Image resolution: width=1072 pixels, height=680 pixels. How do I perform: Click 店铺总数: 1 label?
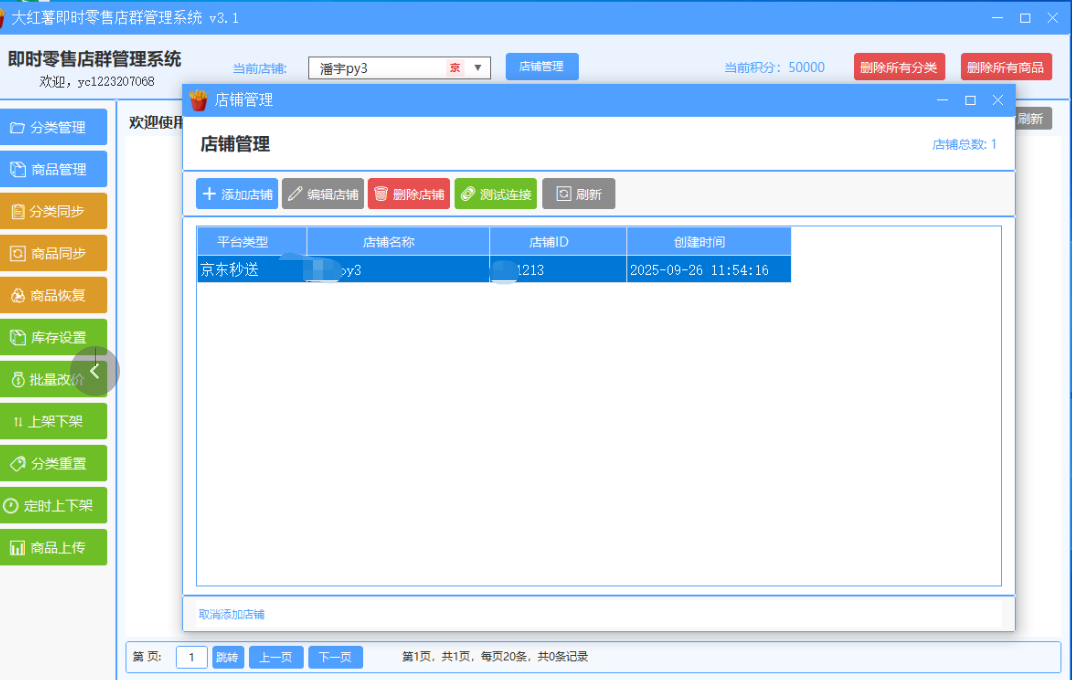964,144
